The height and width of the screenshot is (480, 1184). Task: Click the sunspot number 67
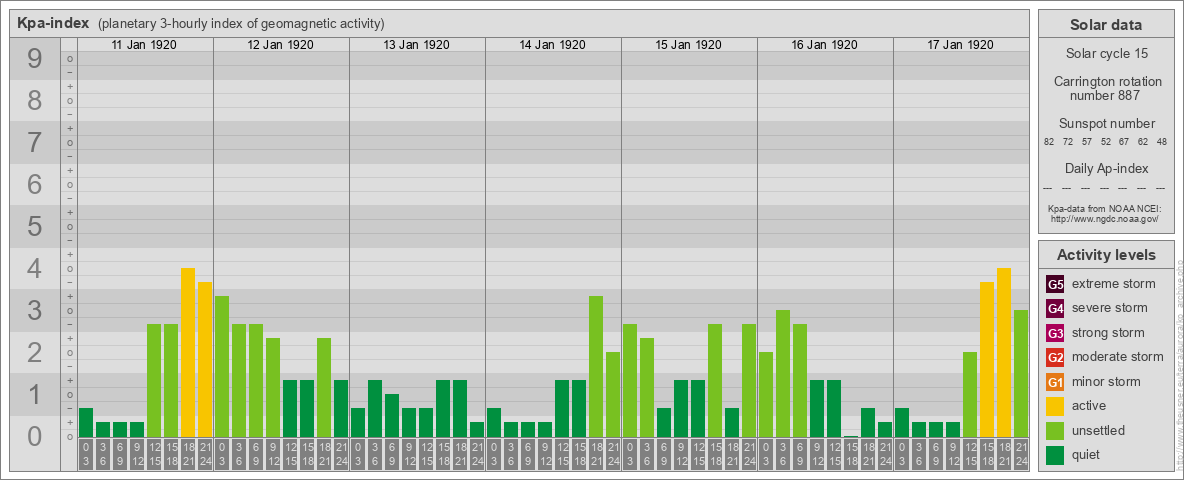1124,142
